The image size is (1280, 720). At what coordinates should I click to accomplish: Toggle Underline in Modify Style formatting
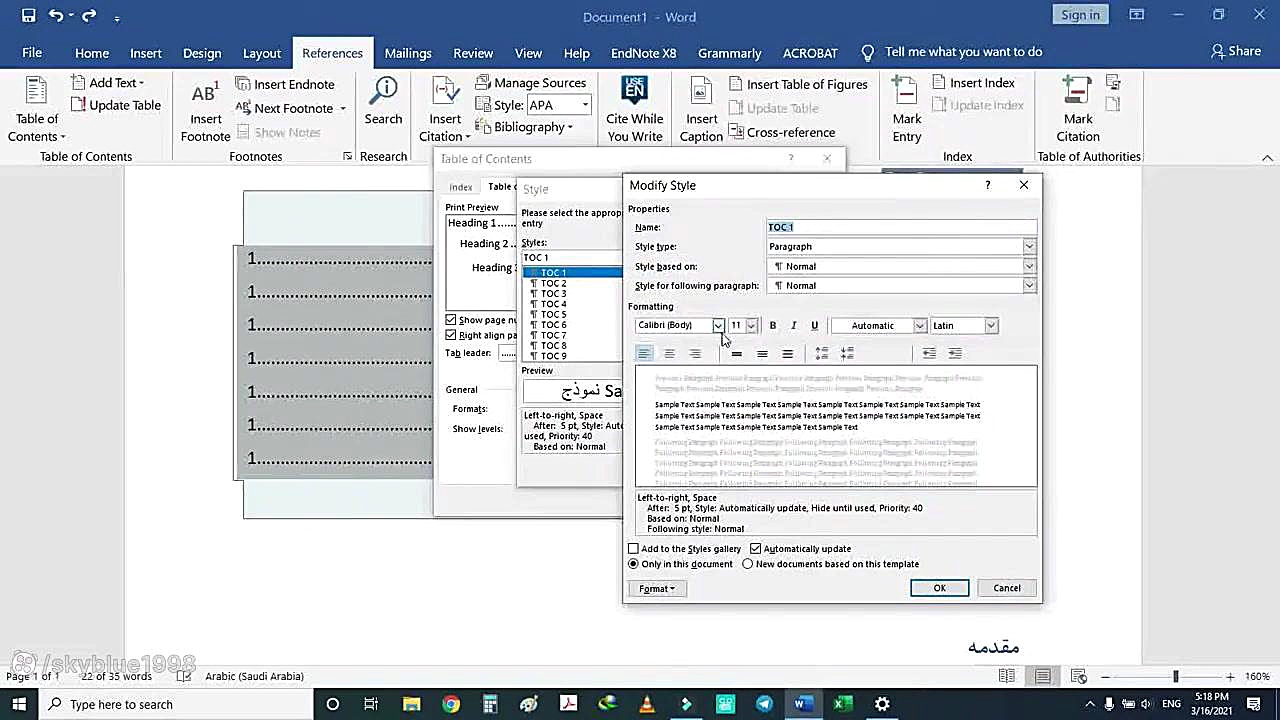coord(814,325)
